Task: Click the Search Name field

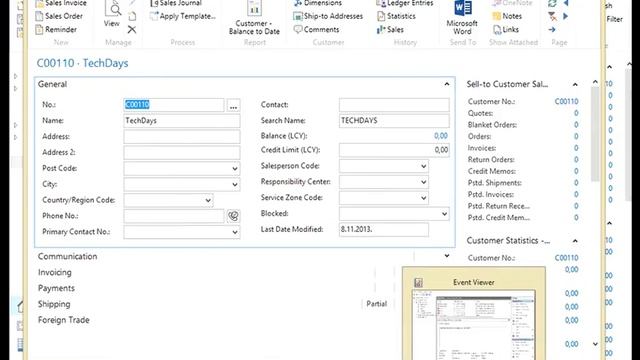Action: click(394, 121)
